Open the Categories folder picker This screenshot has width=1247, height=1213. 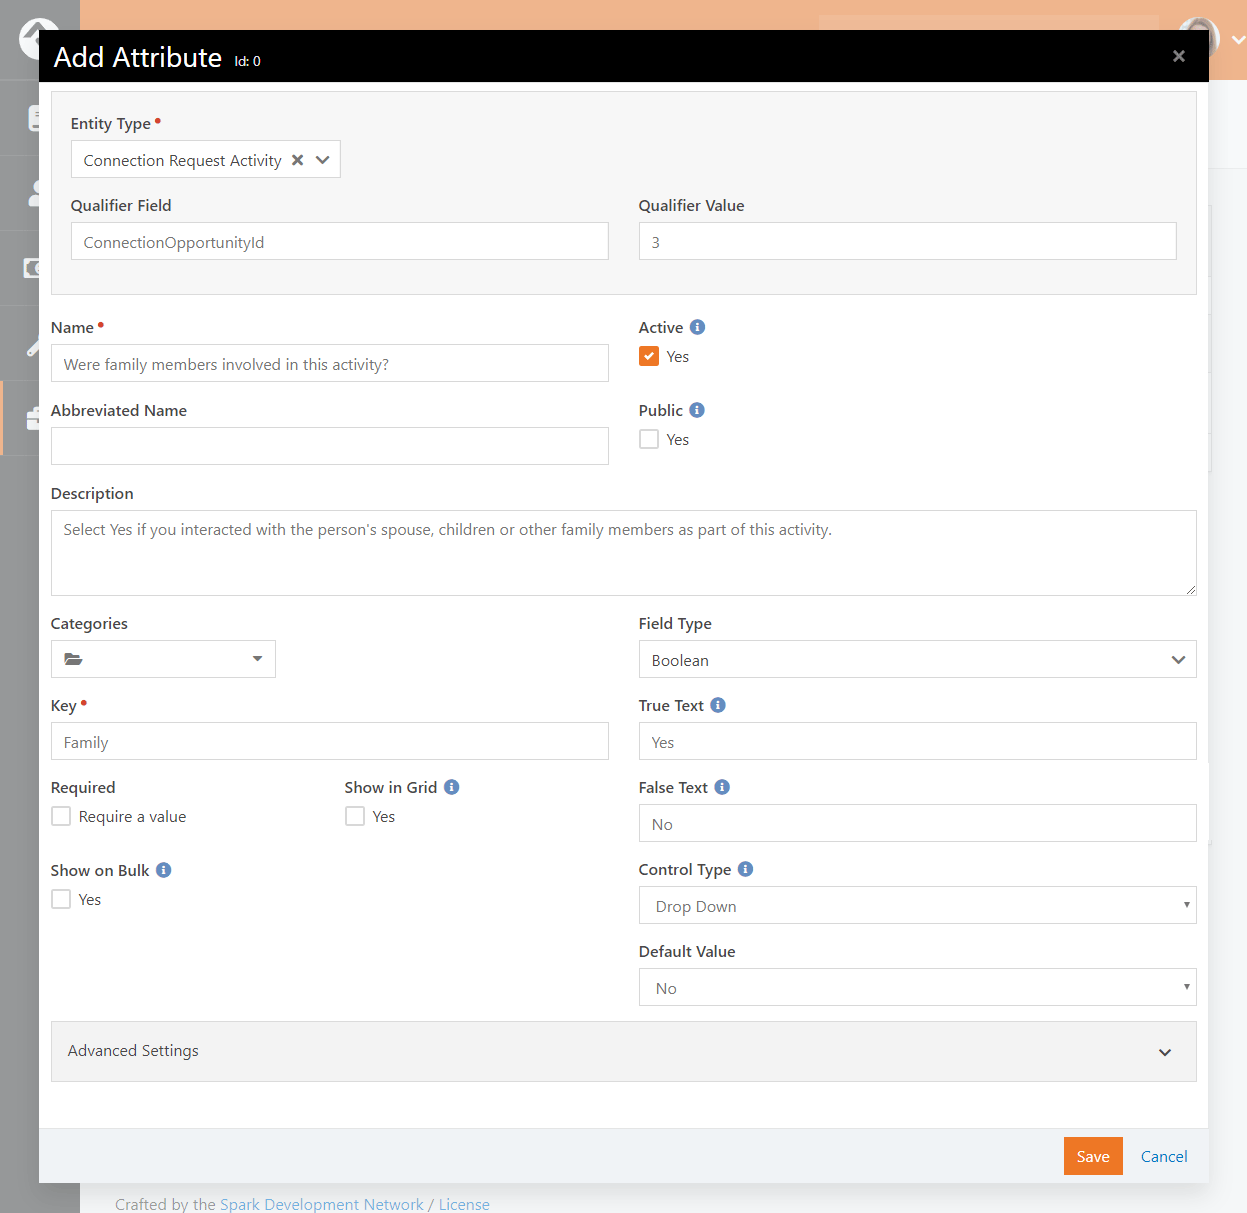coord(163,659)
